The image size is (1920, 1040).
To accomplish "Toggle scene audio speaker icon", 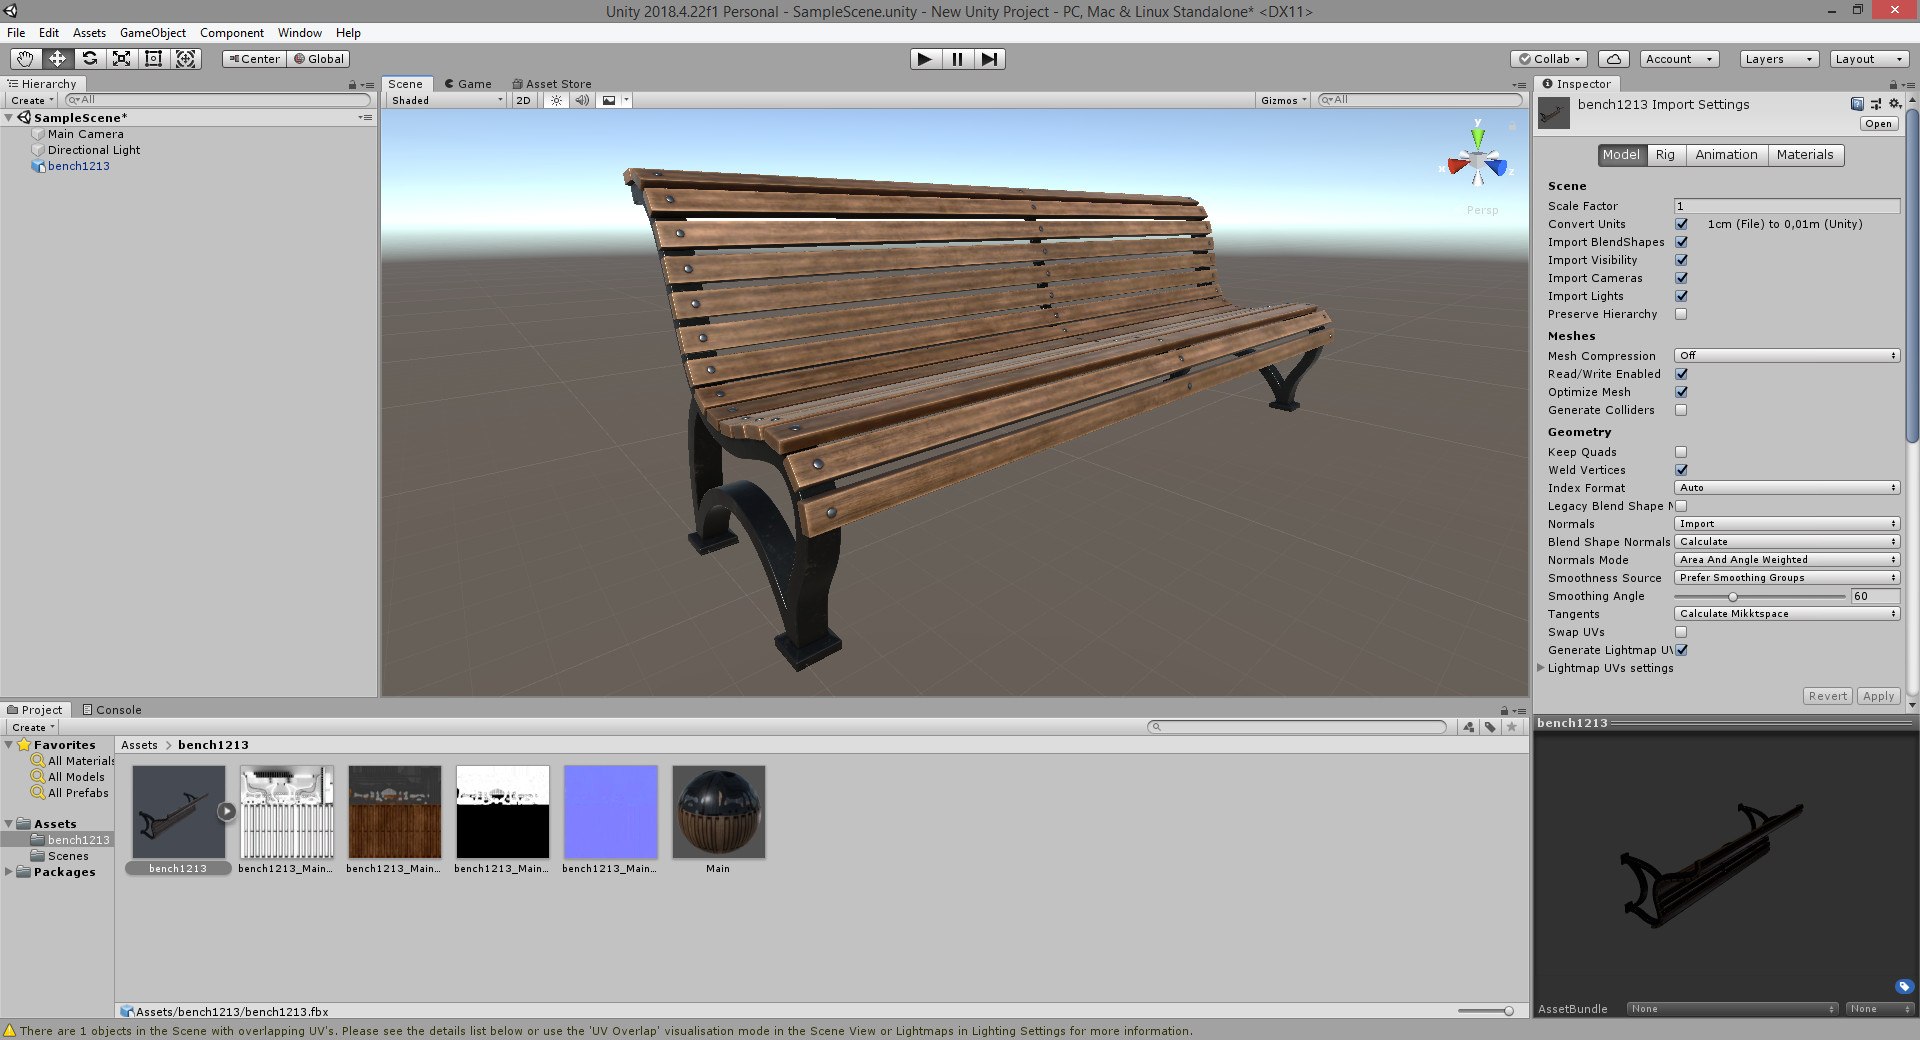I will point(582,100).
